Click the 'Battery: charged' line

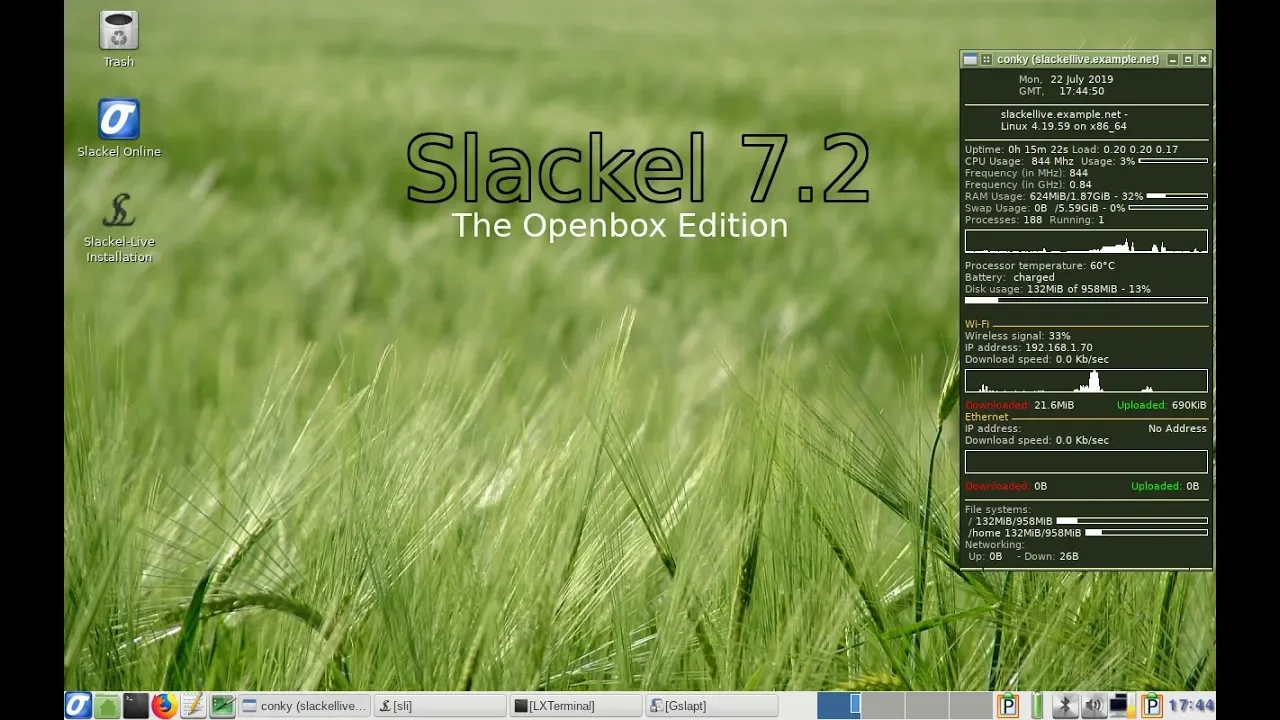(x=1009, y=277)
